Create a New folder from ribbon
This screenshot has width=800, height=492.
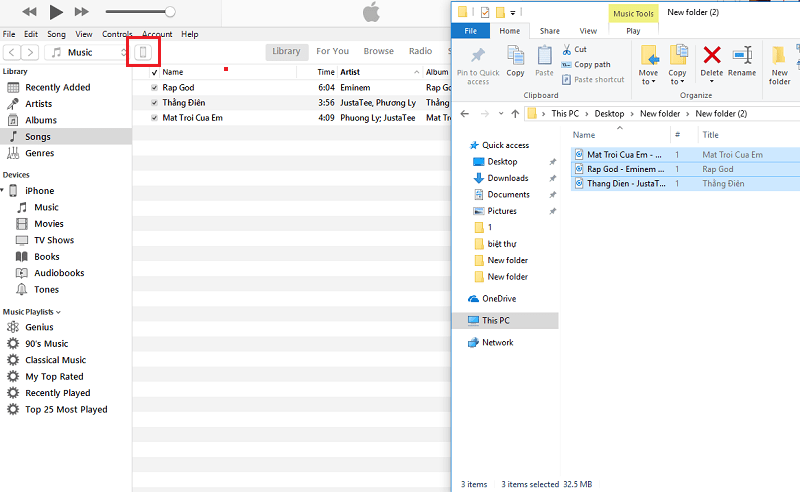pyautogui.click(x=780, y=65)
